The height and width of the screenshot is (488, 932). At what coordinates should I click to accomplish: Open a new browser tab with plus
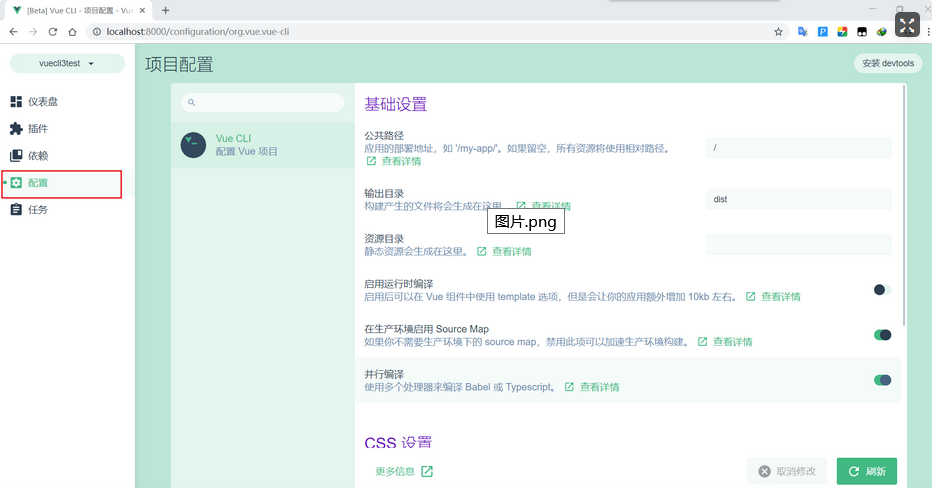click(x=166, y=10)
